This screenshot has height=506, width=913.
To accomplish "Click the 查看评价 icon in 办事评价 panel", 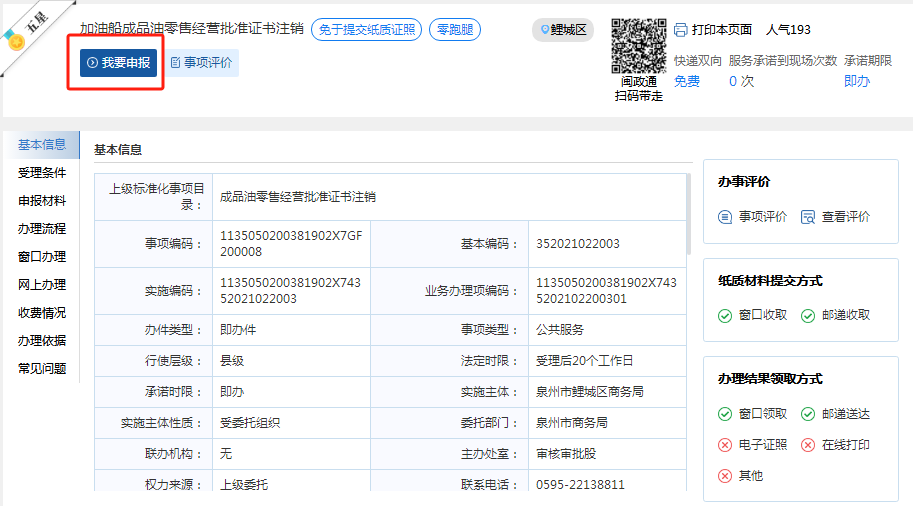I will [808, 217].
